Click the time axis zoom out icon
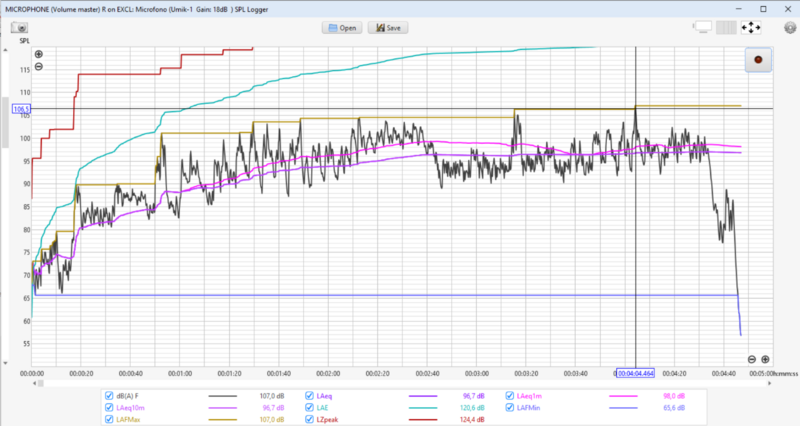Screen dimensions: 800x426 pyautogui.click(x=752, y=359)
